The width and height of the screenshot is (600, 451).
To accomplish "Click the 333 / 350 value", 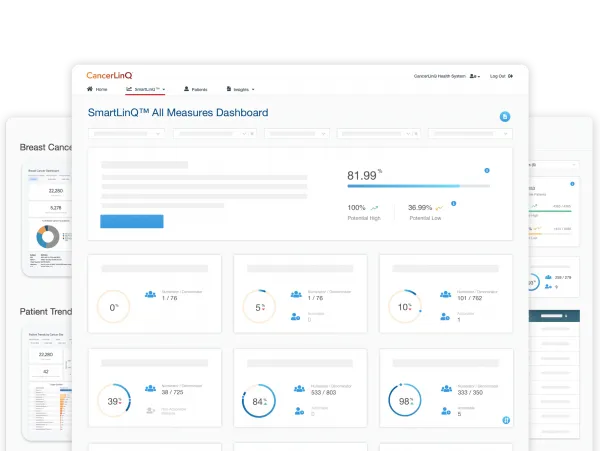I will tap(470, 392).
